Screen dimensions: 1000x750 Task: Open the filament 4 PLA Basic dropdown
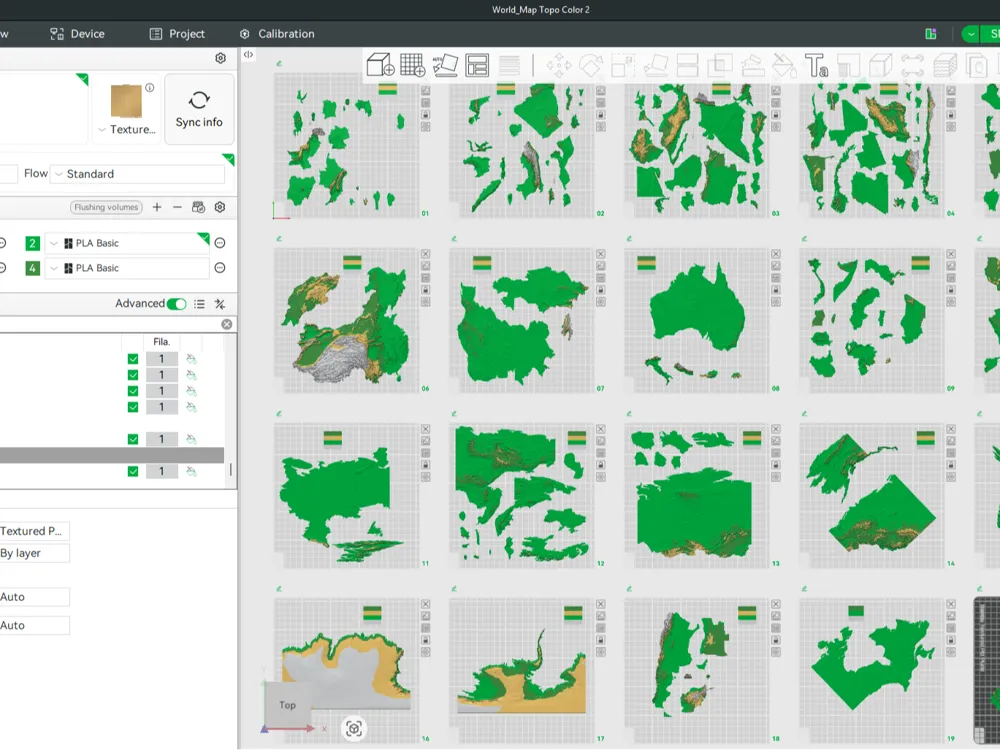[x=127, y=268]
